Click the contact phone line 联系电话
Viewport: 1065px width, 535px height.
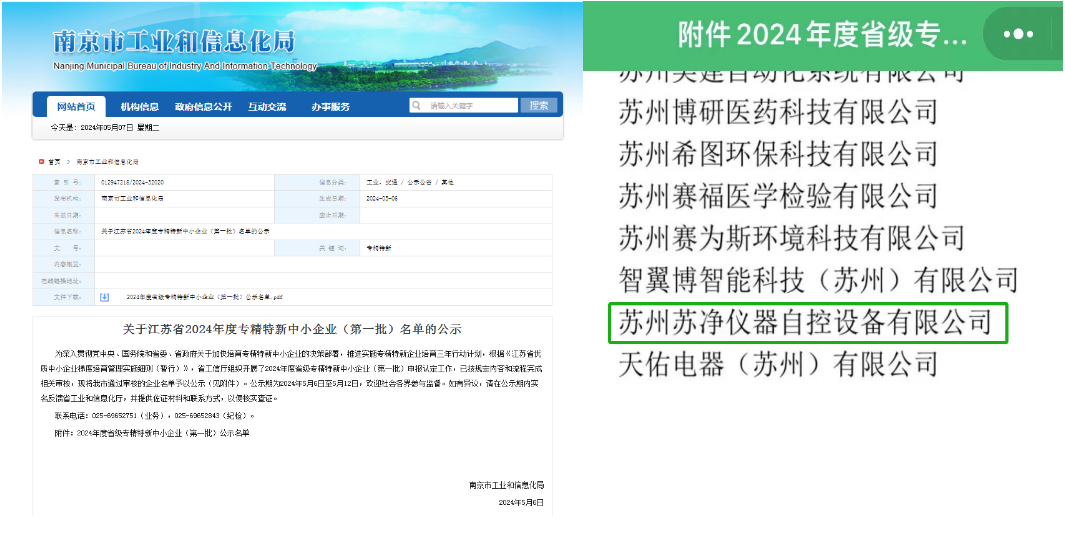(154, 416)
